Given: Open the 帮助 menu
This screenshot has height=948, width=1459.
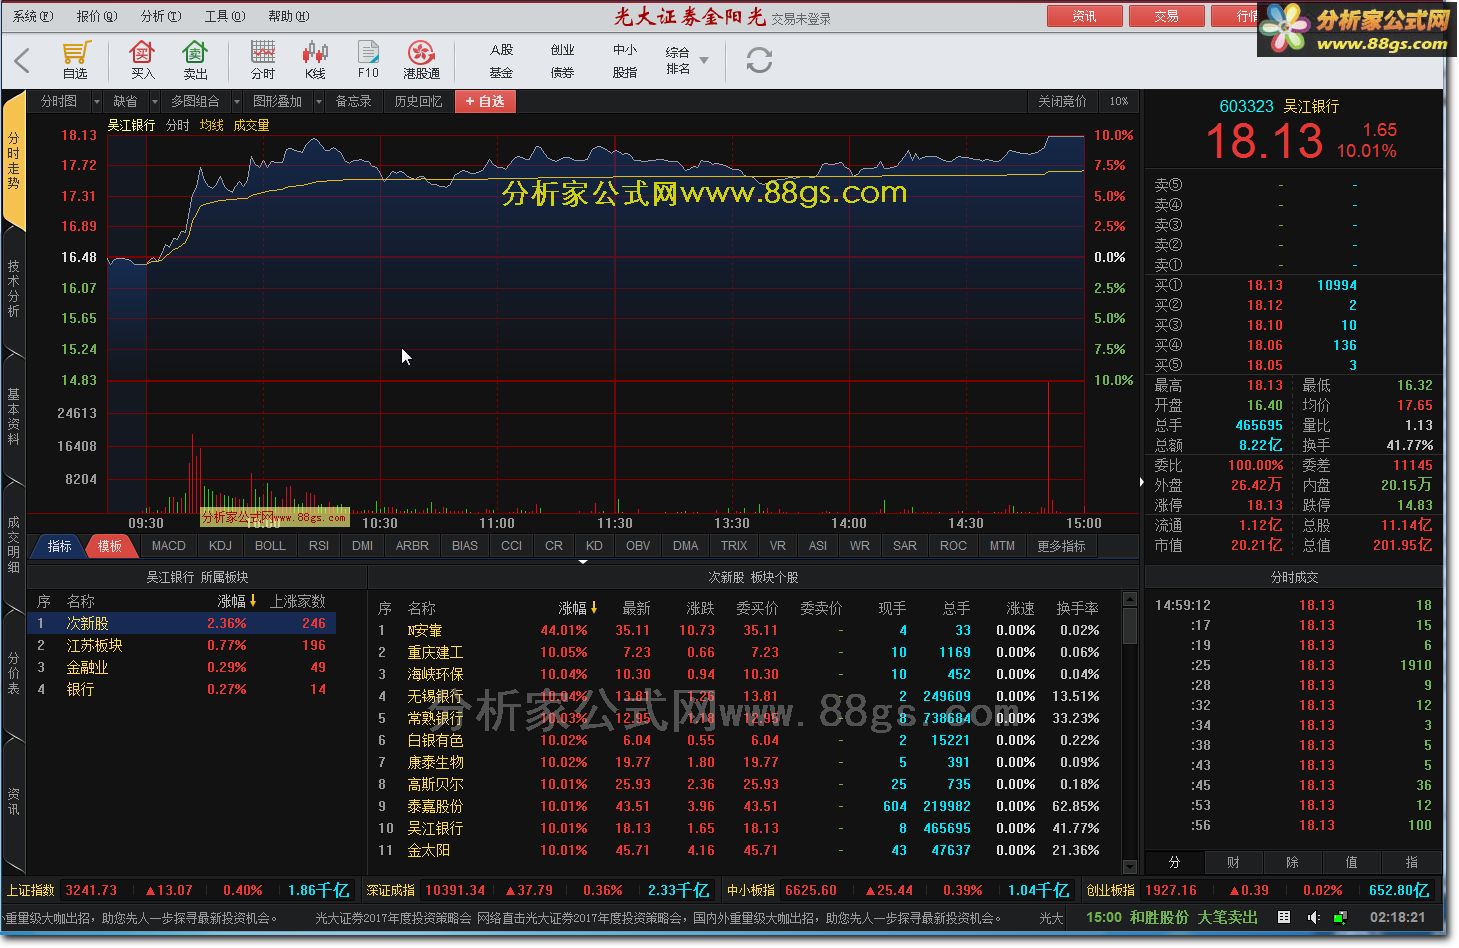Looking at the screenshot, I should (x=289, y=16).
